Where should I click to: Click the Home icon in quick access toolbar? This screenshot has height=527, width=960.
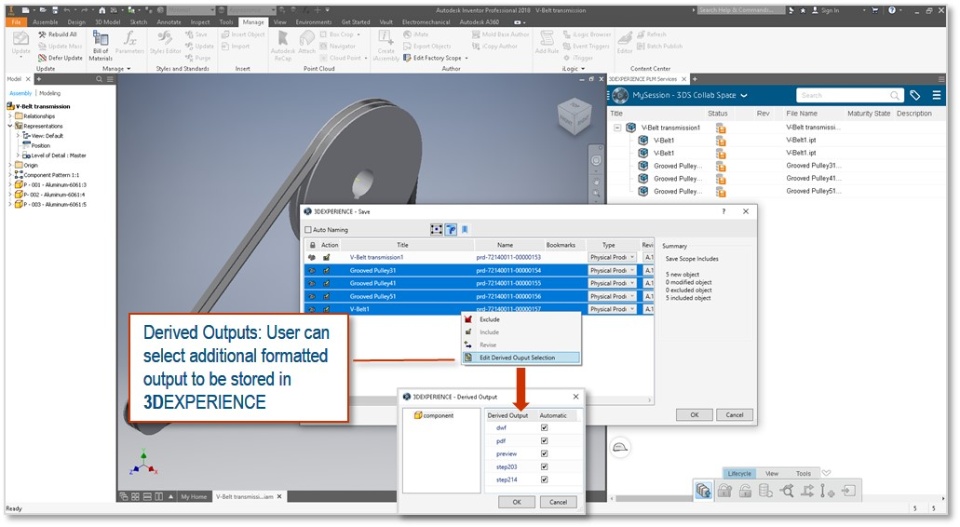[x=102, y=10]
